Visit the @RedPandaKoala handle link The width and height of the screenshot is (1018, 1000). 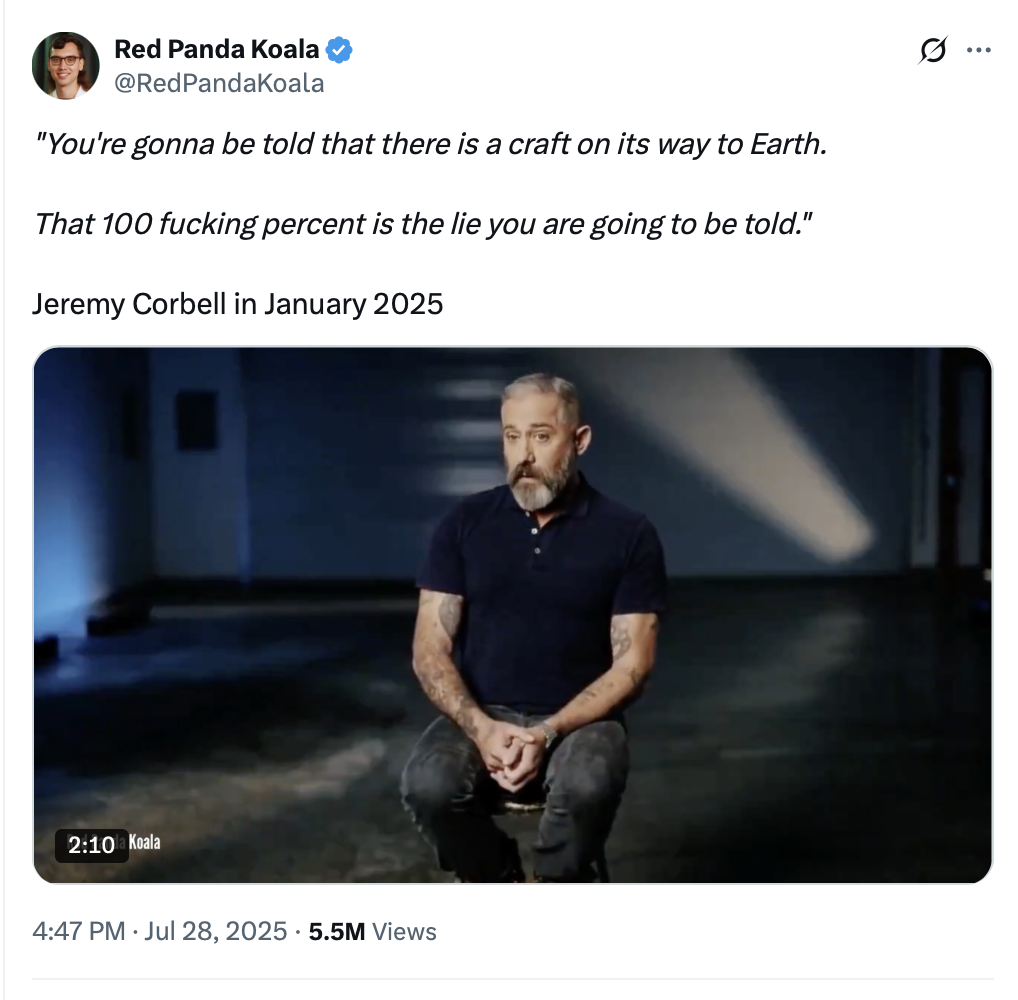(x=219, y=83)
